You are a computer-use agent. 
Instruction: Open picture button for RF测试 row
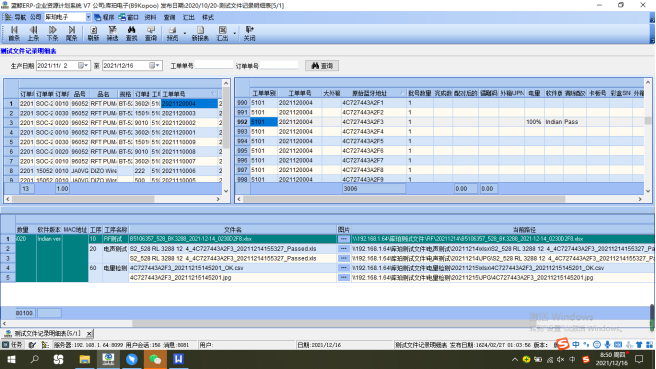click(x=343, y=239)
